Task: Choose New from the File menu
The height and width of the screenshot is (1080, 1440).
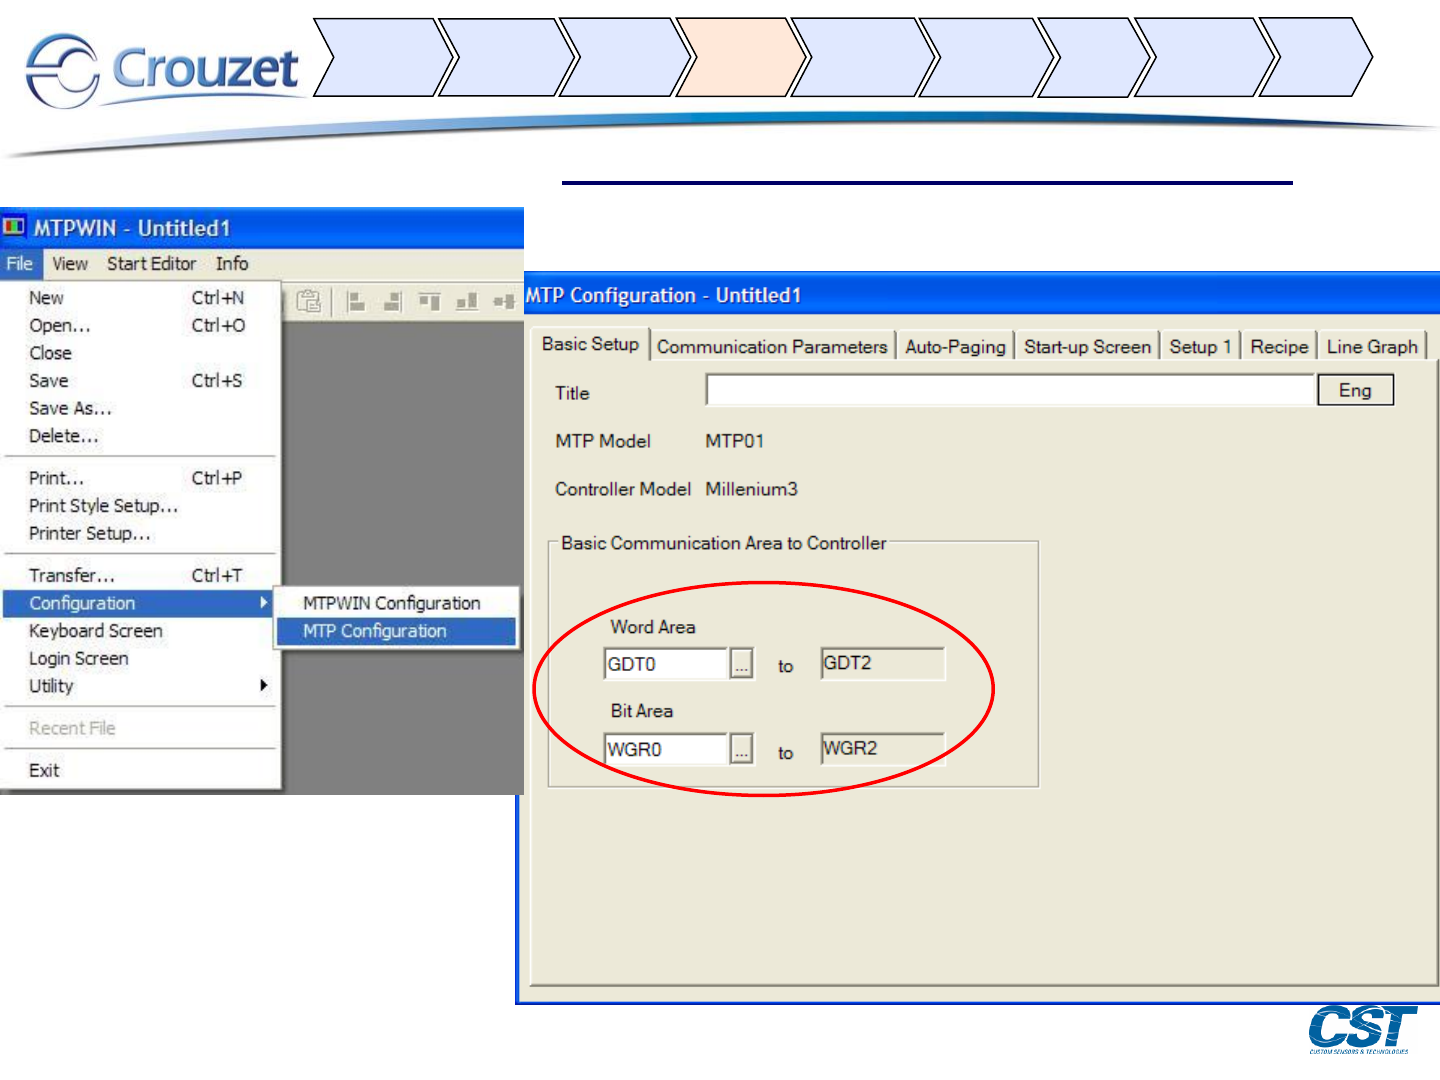Action: click(139, 298)
